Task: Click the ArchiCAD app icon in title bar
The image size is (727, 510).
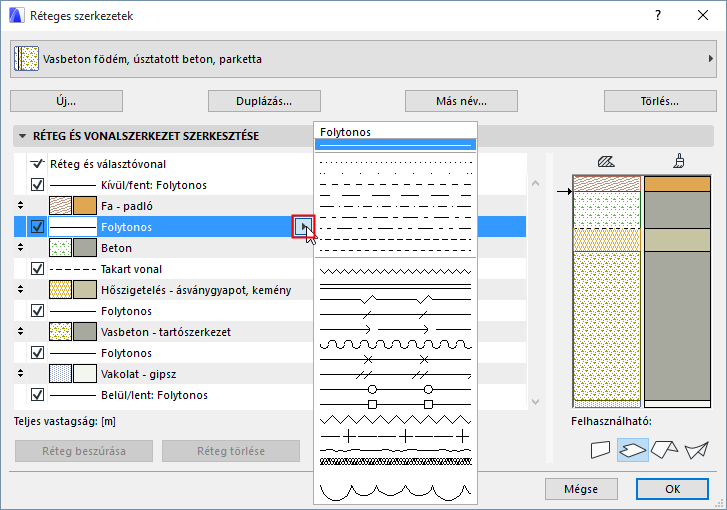Action: coord(16,15)
